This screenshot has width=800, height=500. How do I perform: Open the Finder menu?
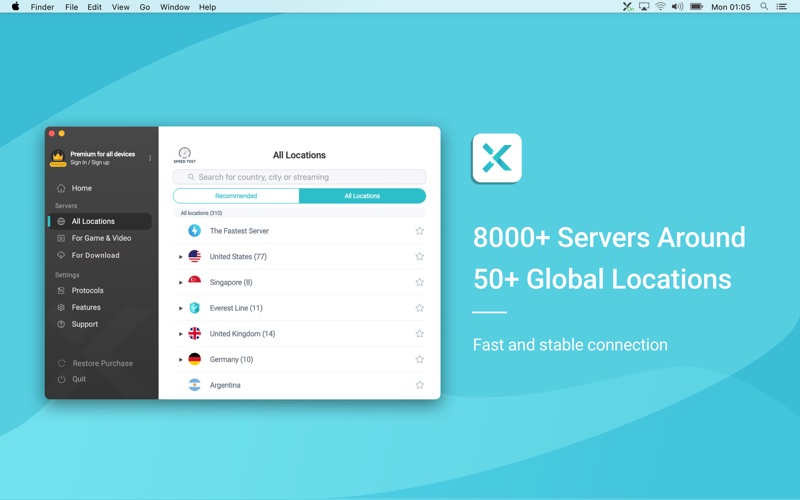[42, 7]
